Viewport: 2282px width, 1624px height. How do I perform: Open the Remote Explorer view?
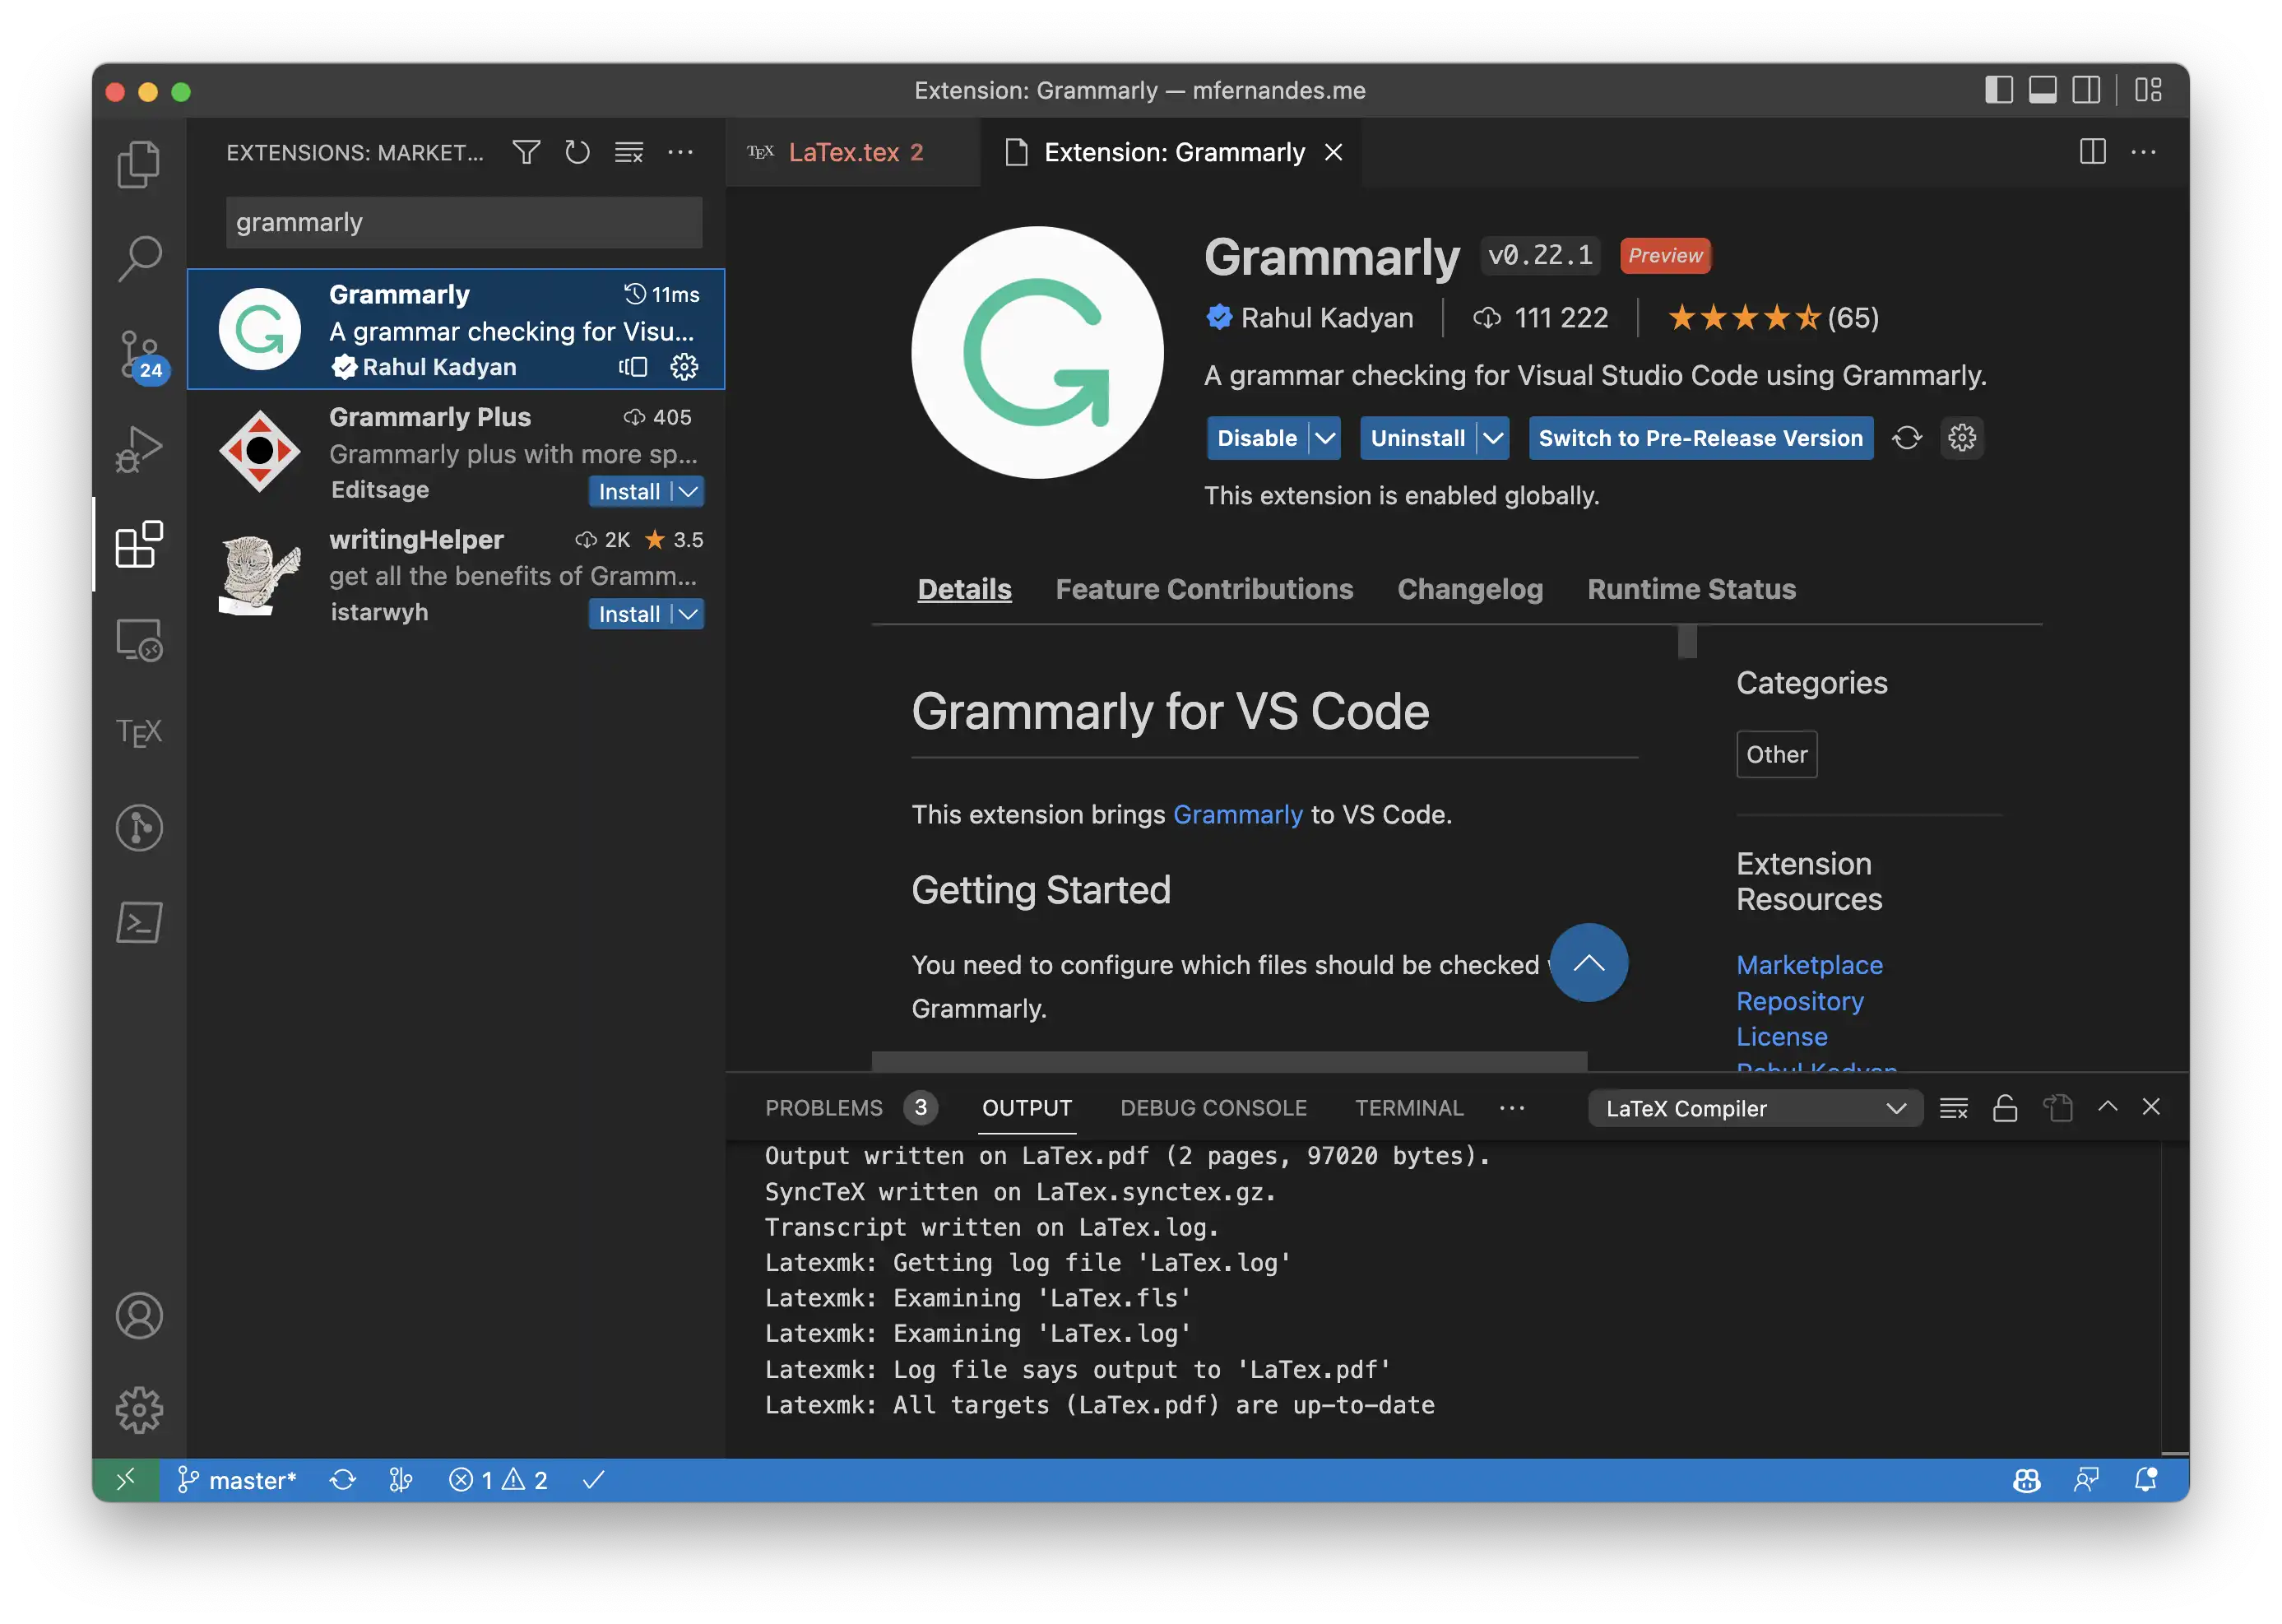click(140, 640)
